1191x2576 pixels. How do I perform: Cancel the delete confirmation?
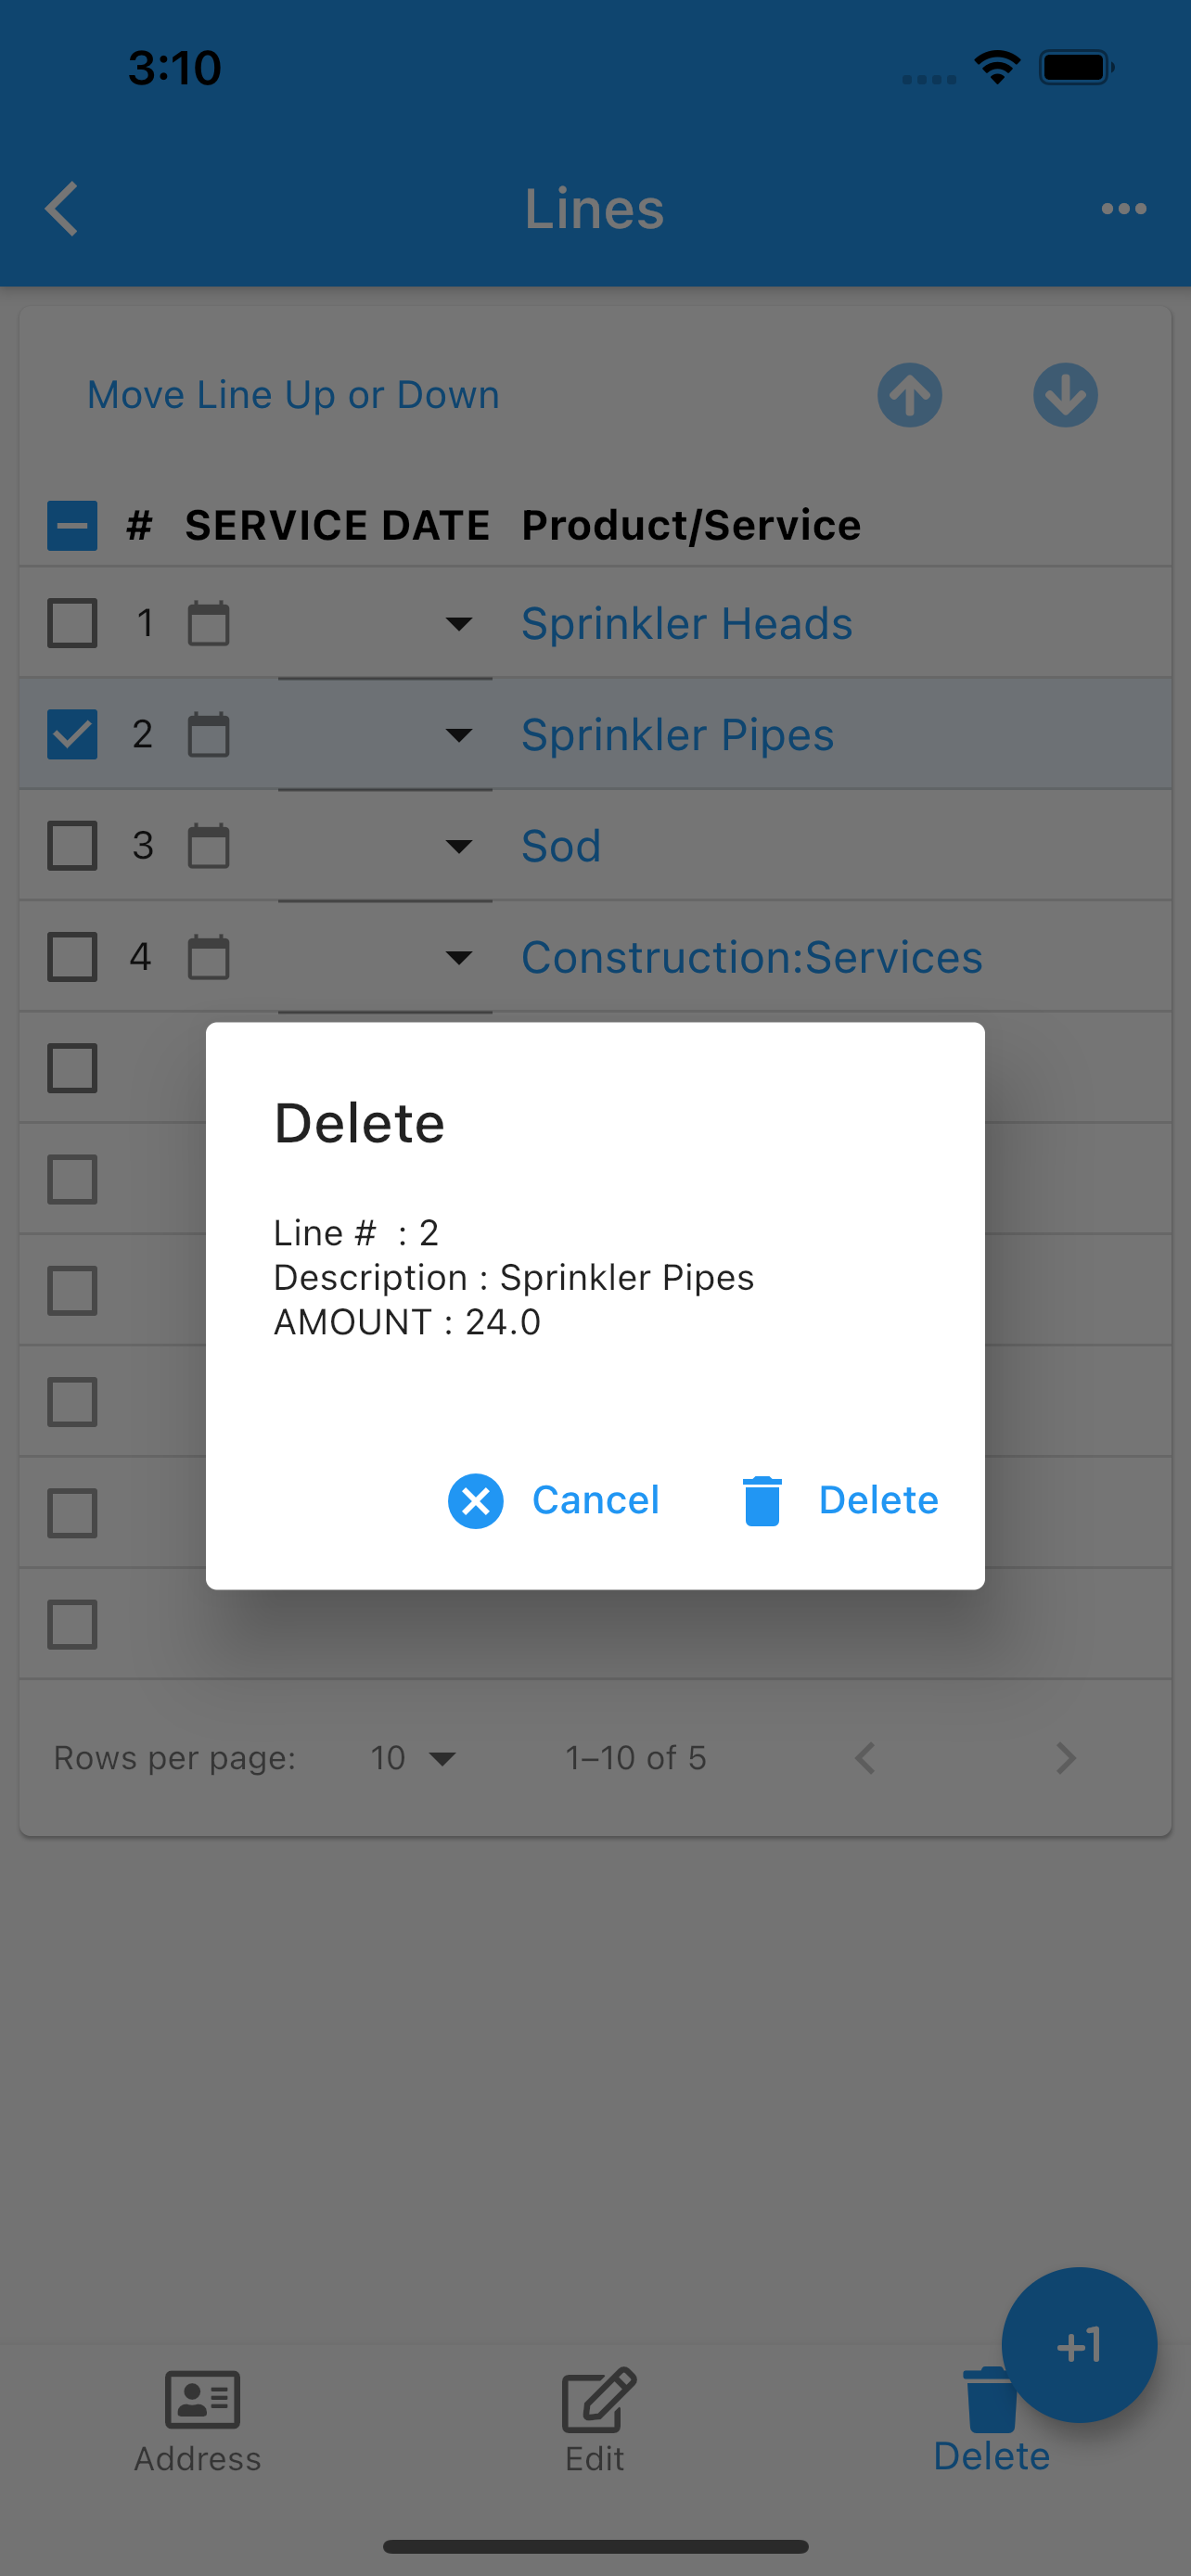554,1500
